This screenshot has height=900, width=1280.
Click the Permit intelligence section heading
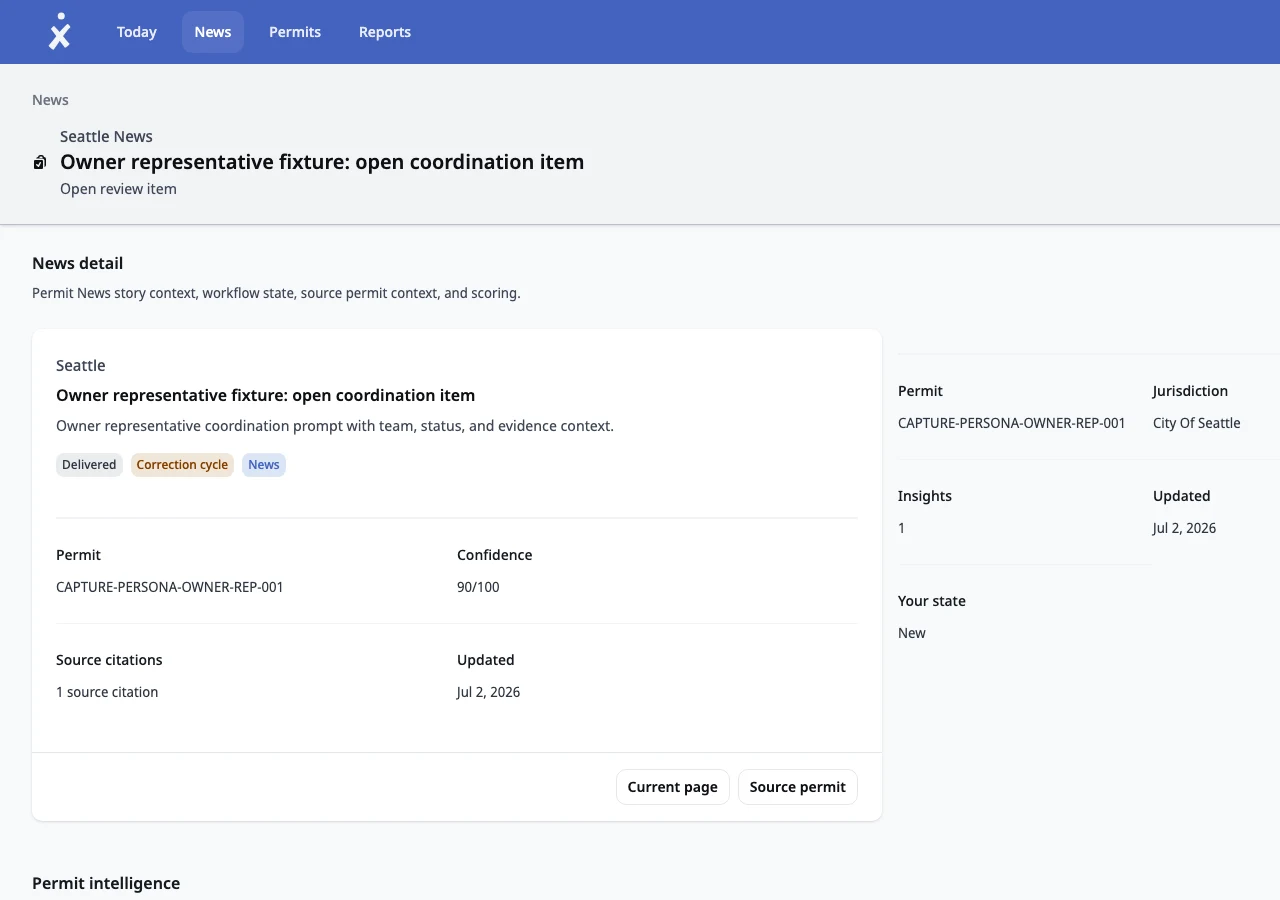pos(106,883)
